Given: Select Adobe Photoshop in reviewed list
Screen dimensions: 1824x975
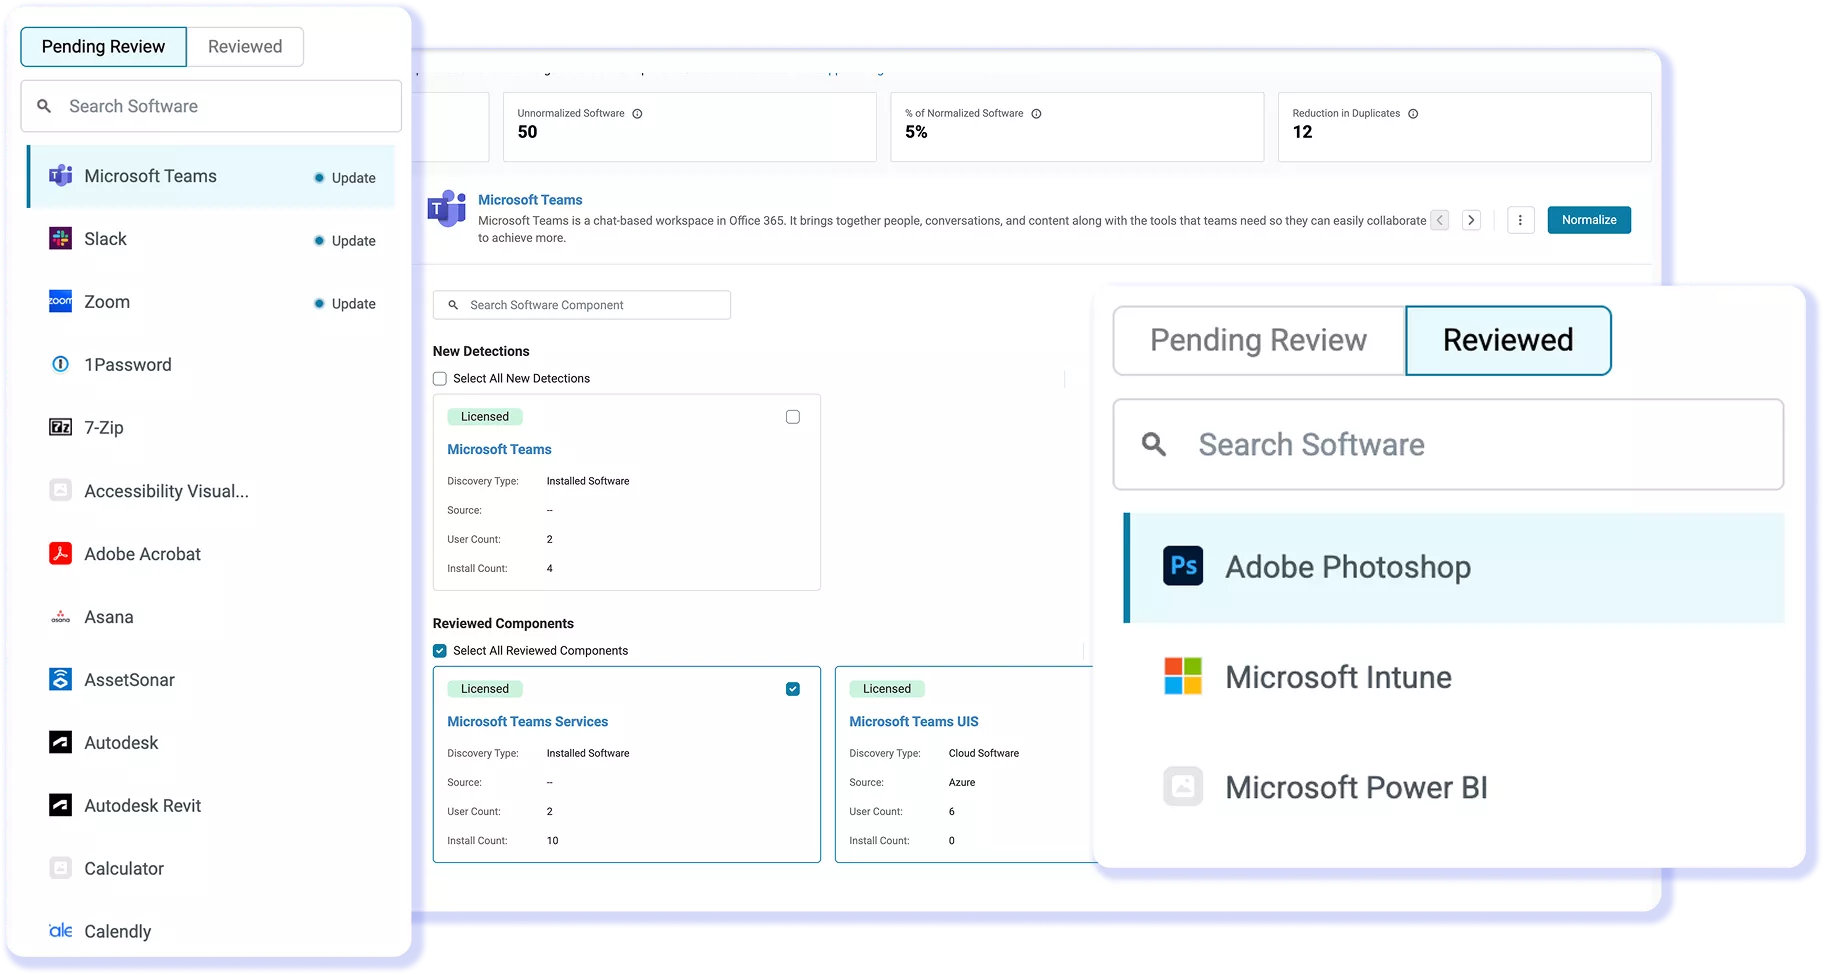Looking at the screenshot, I should click(x=1455, y=567).
